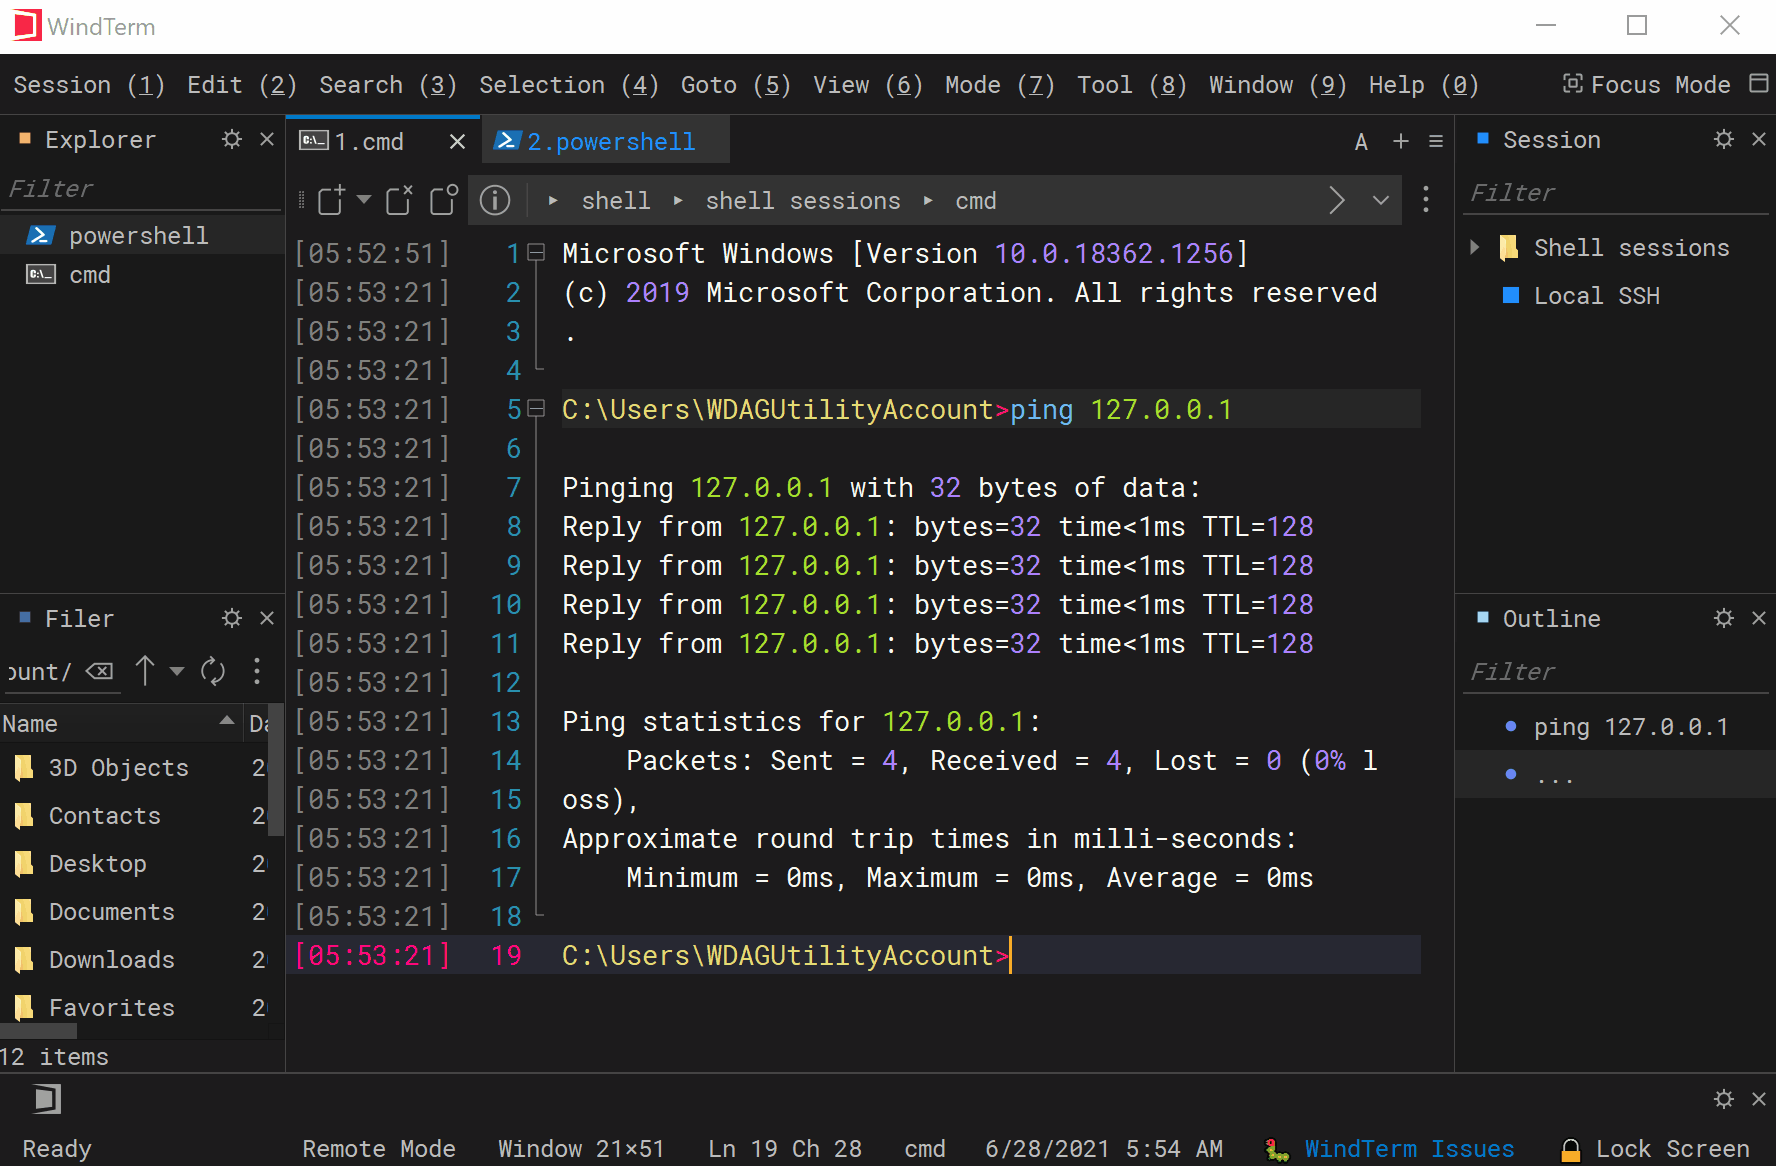Show session info via the info icon
The width and height of the screenshot is (1776, 1166).
(x=495, y=200)
